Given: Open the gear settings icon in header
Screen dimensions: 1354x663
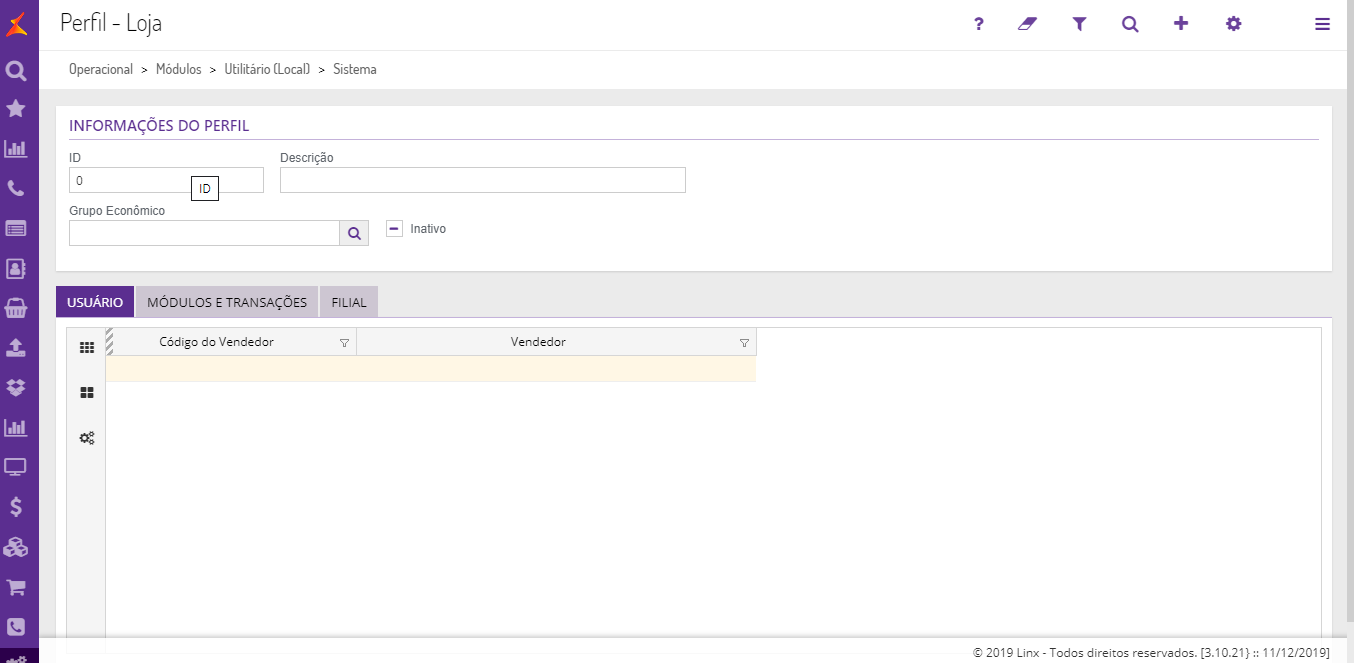Looking at the screenshot, I should [x=1234, y=24].
